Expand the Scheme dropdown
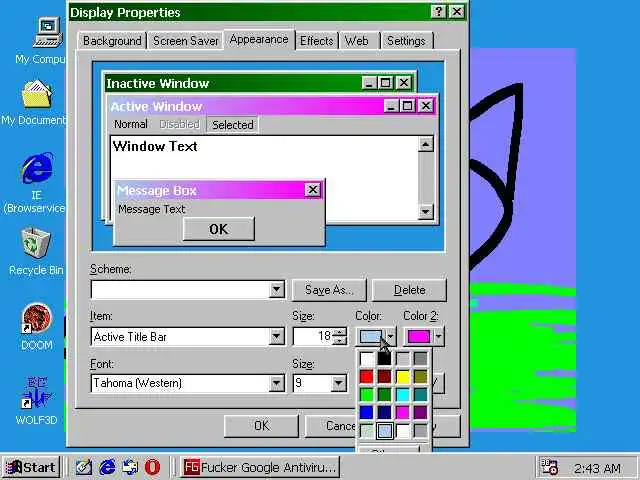 (277, 289)
